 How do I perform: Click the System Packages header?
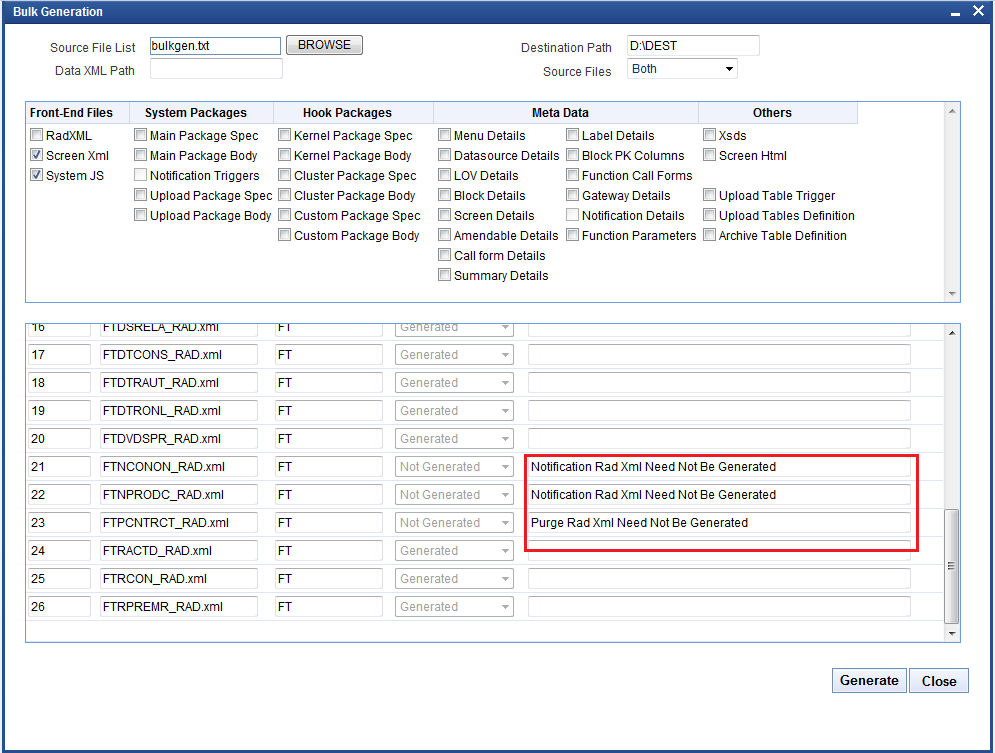point(202,113)
